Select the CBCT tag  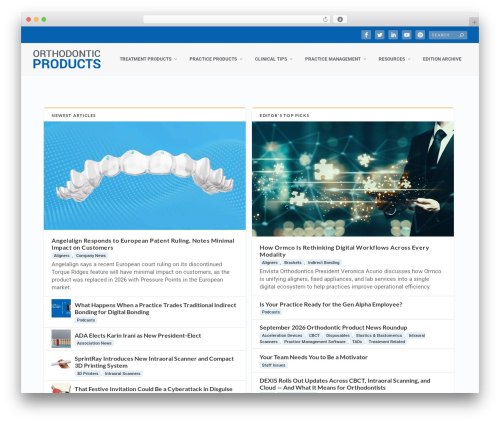tap(314, 335)
